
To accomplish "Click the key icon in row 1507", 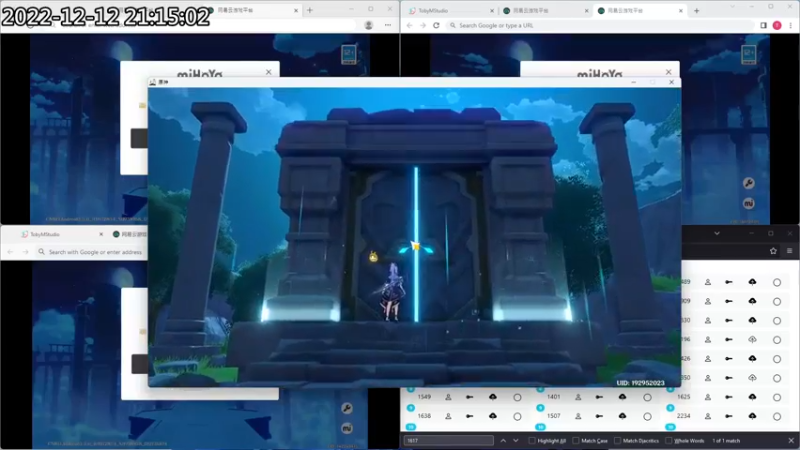I will (x=599, y=416).
